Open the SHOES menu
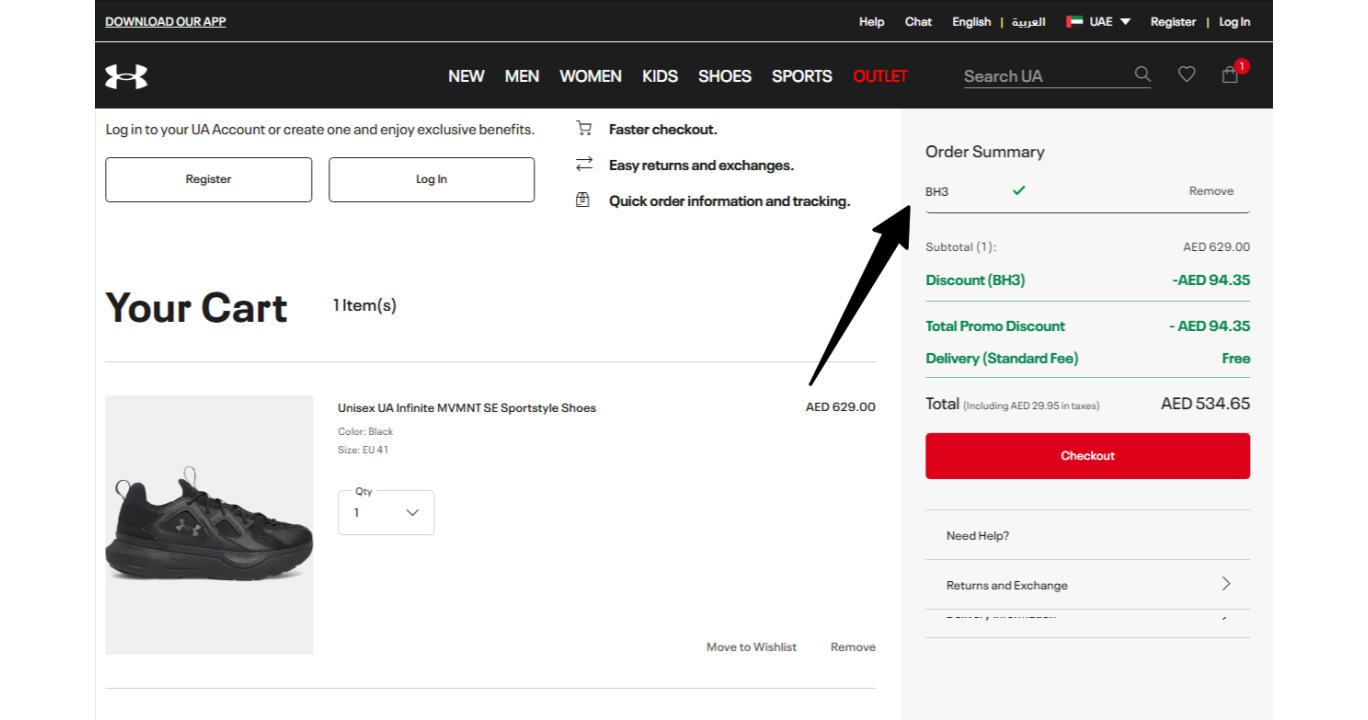This screenshot has height=720, width=1368. click(x=725, y=76)
